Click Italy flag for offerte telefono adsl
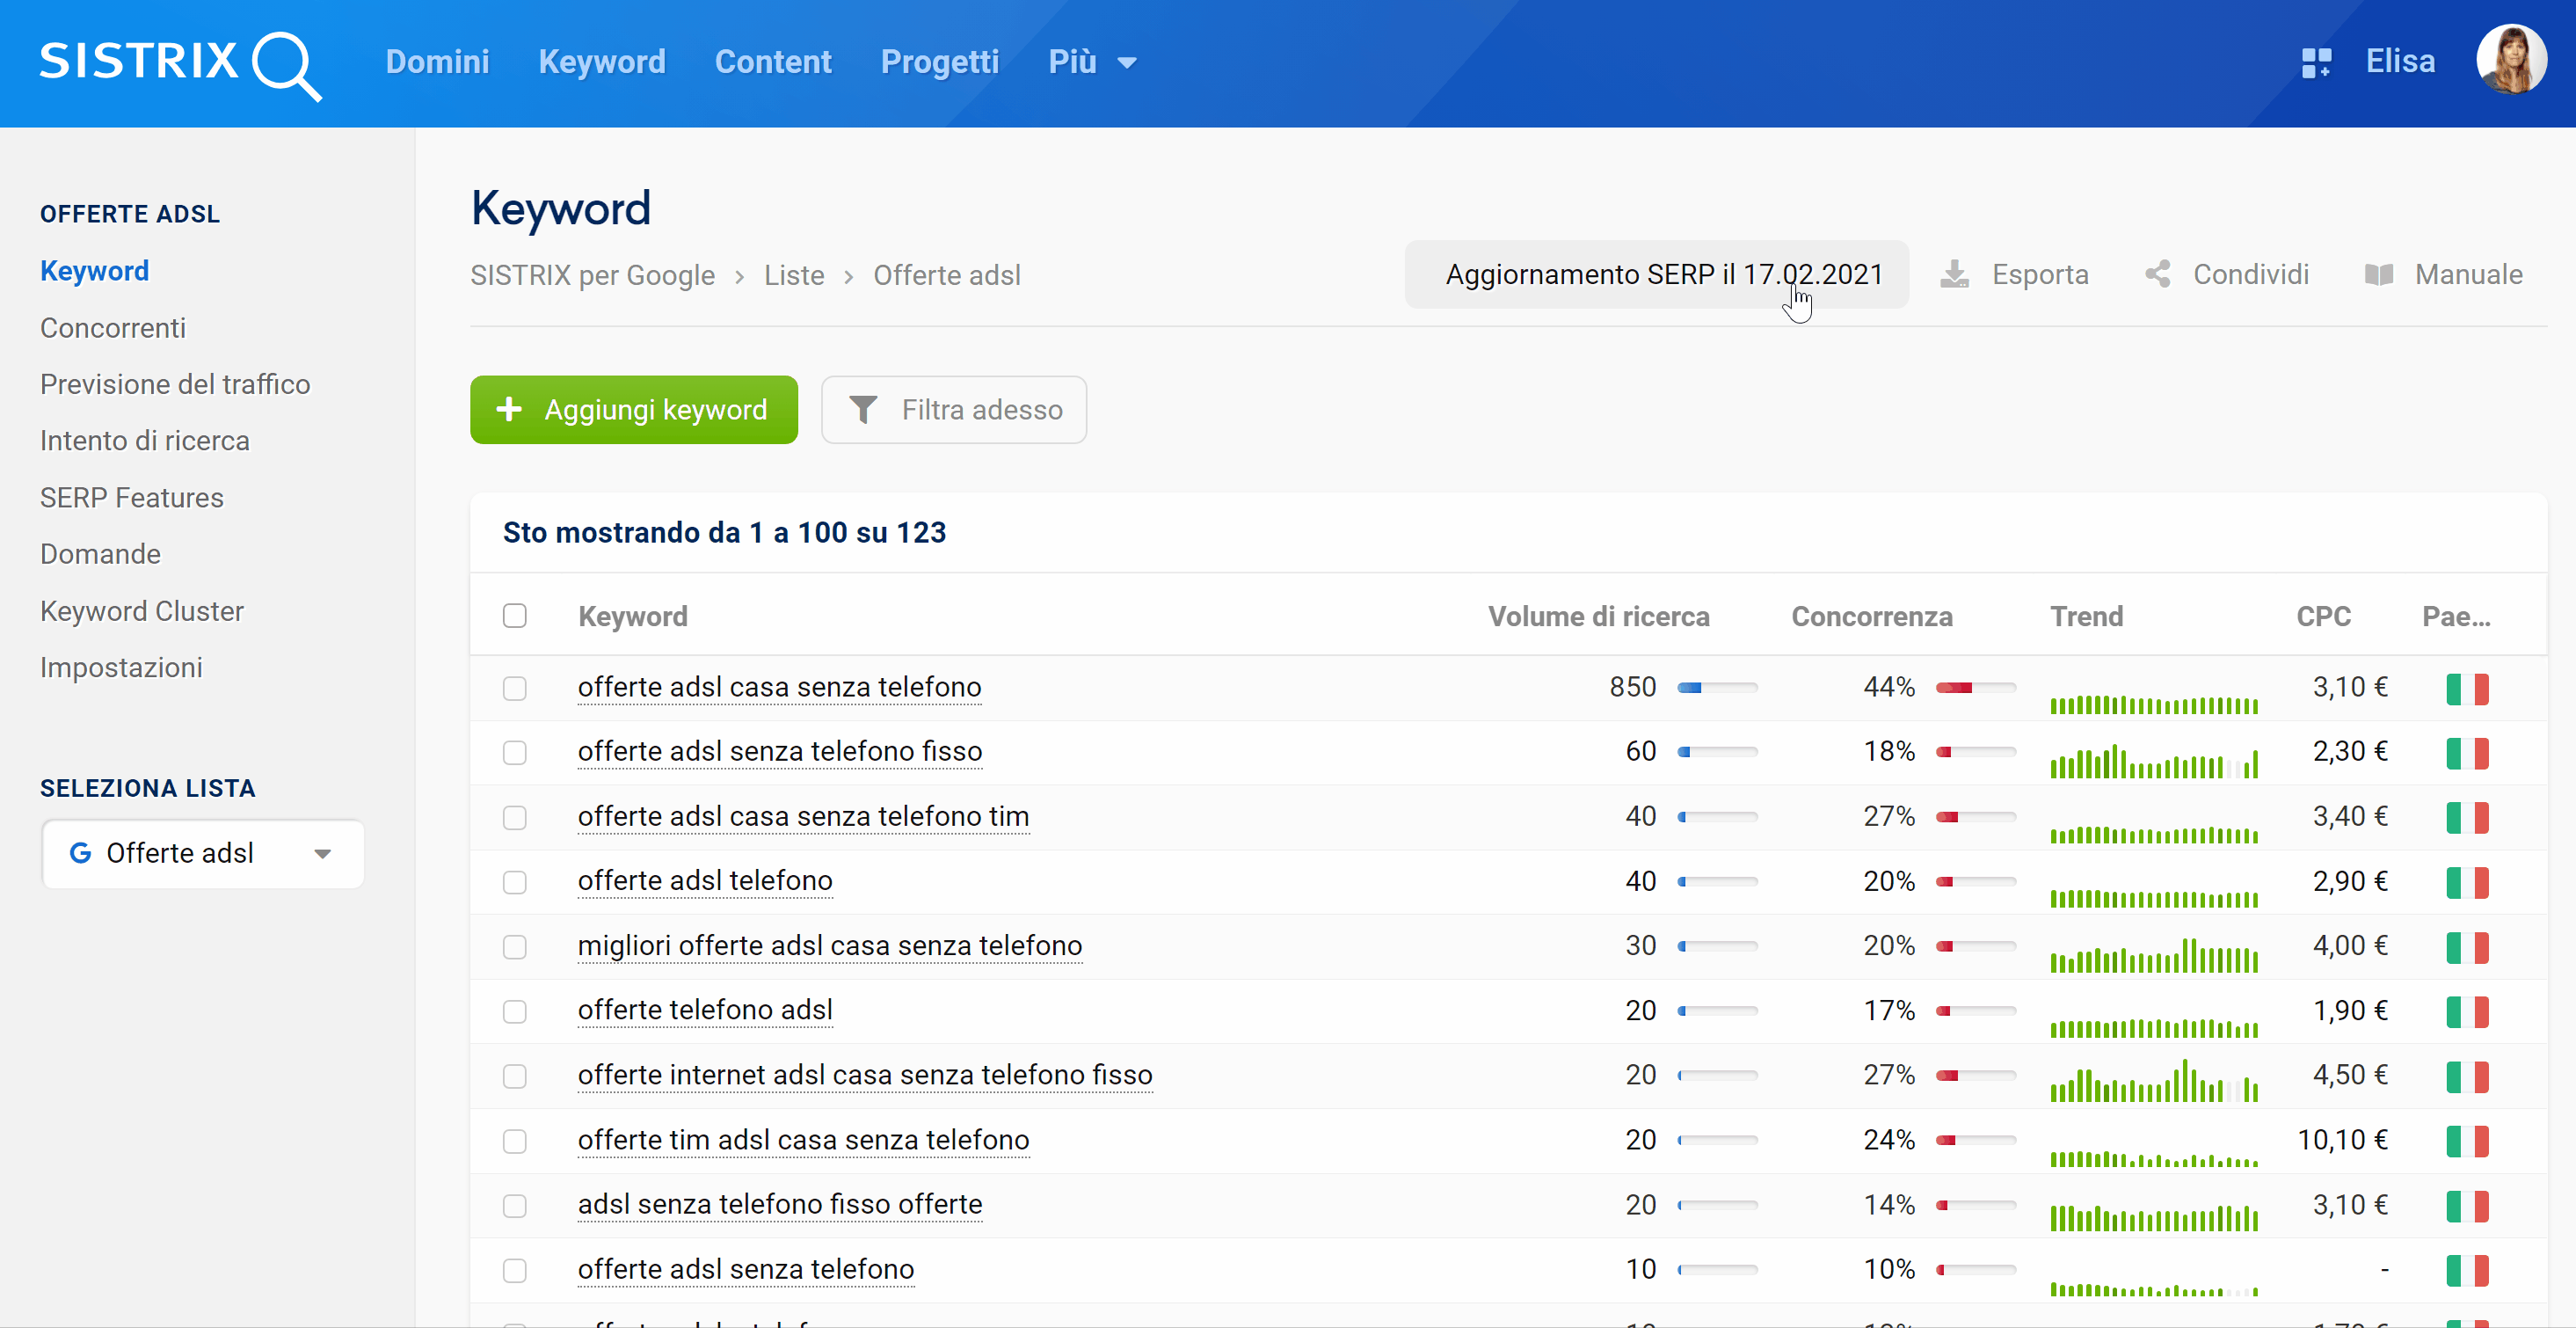 point(2467,1011)
